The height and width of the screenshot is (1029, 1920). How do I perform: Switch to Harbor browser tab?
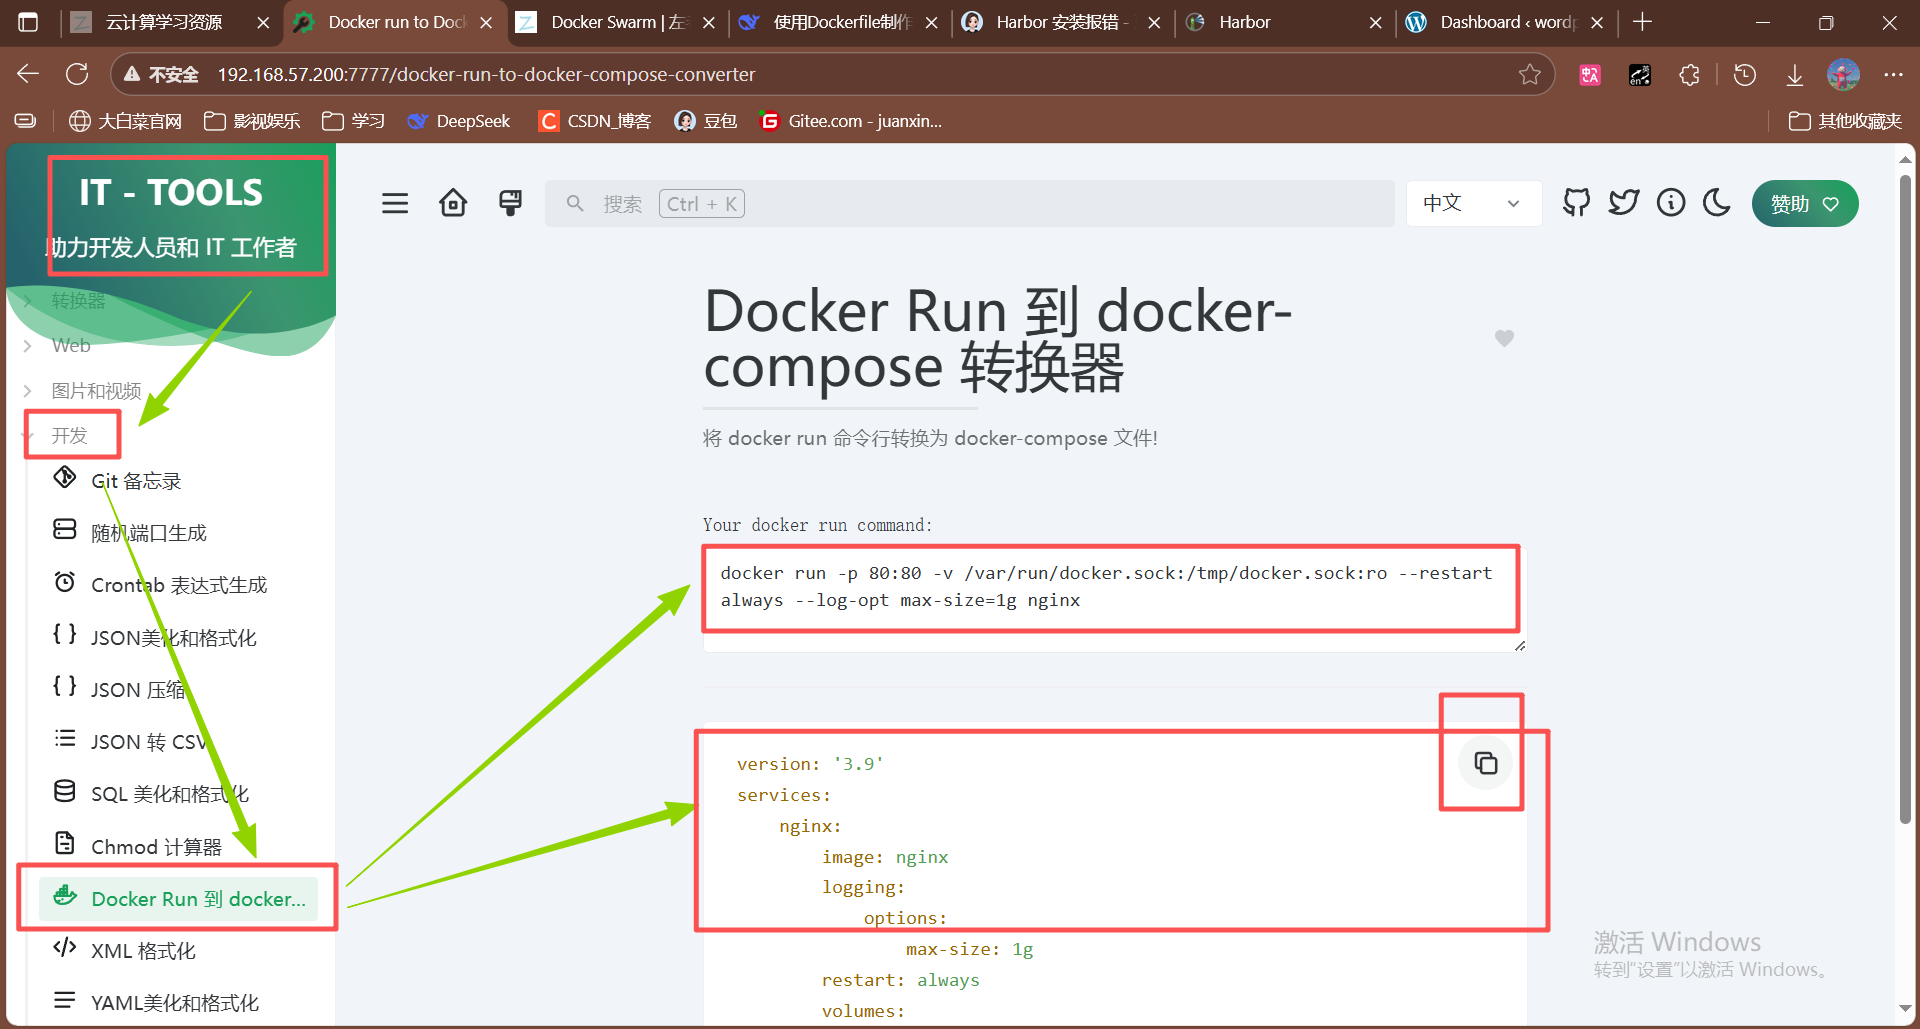coord(1244,22)
